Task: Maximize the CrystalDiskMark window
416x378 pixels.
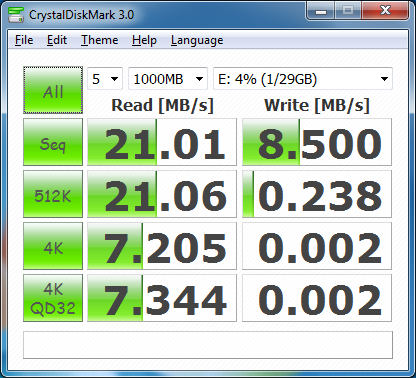Action: tap(348, 11)
